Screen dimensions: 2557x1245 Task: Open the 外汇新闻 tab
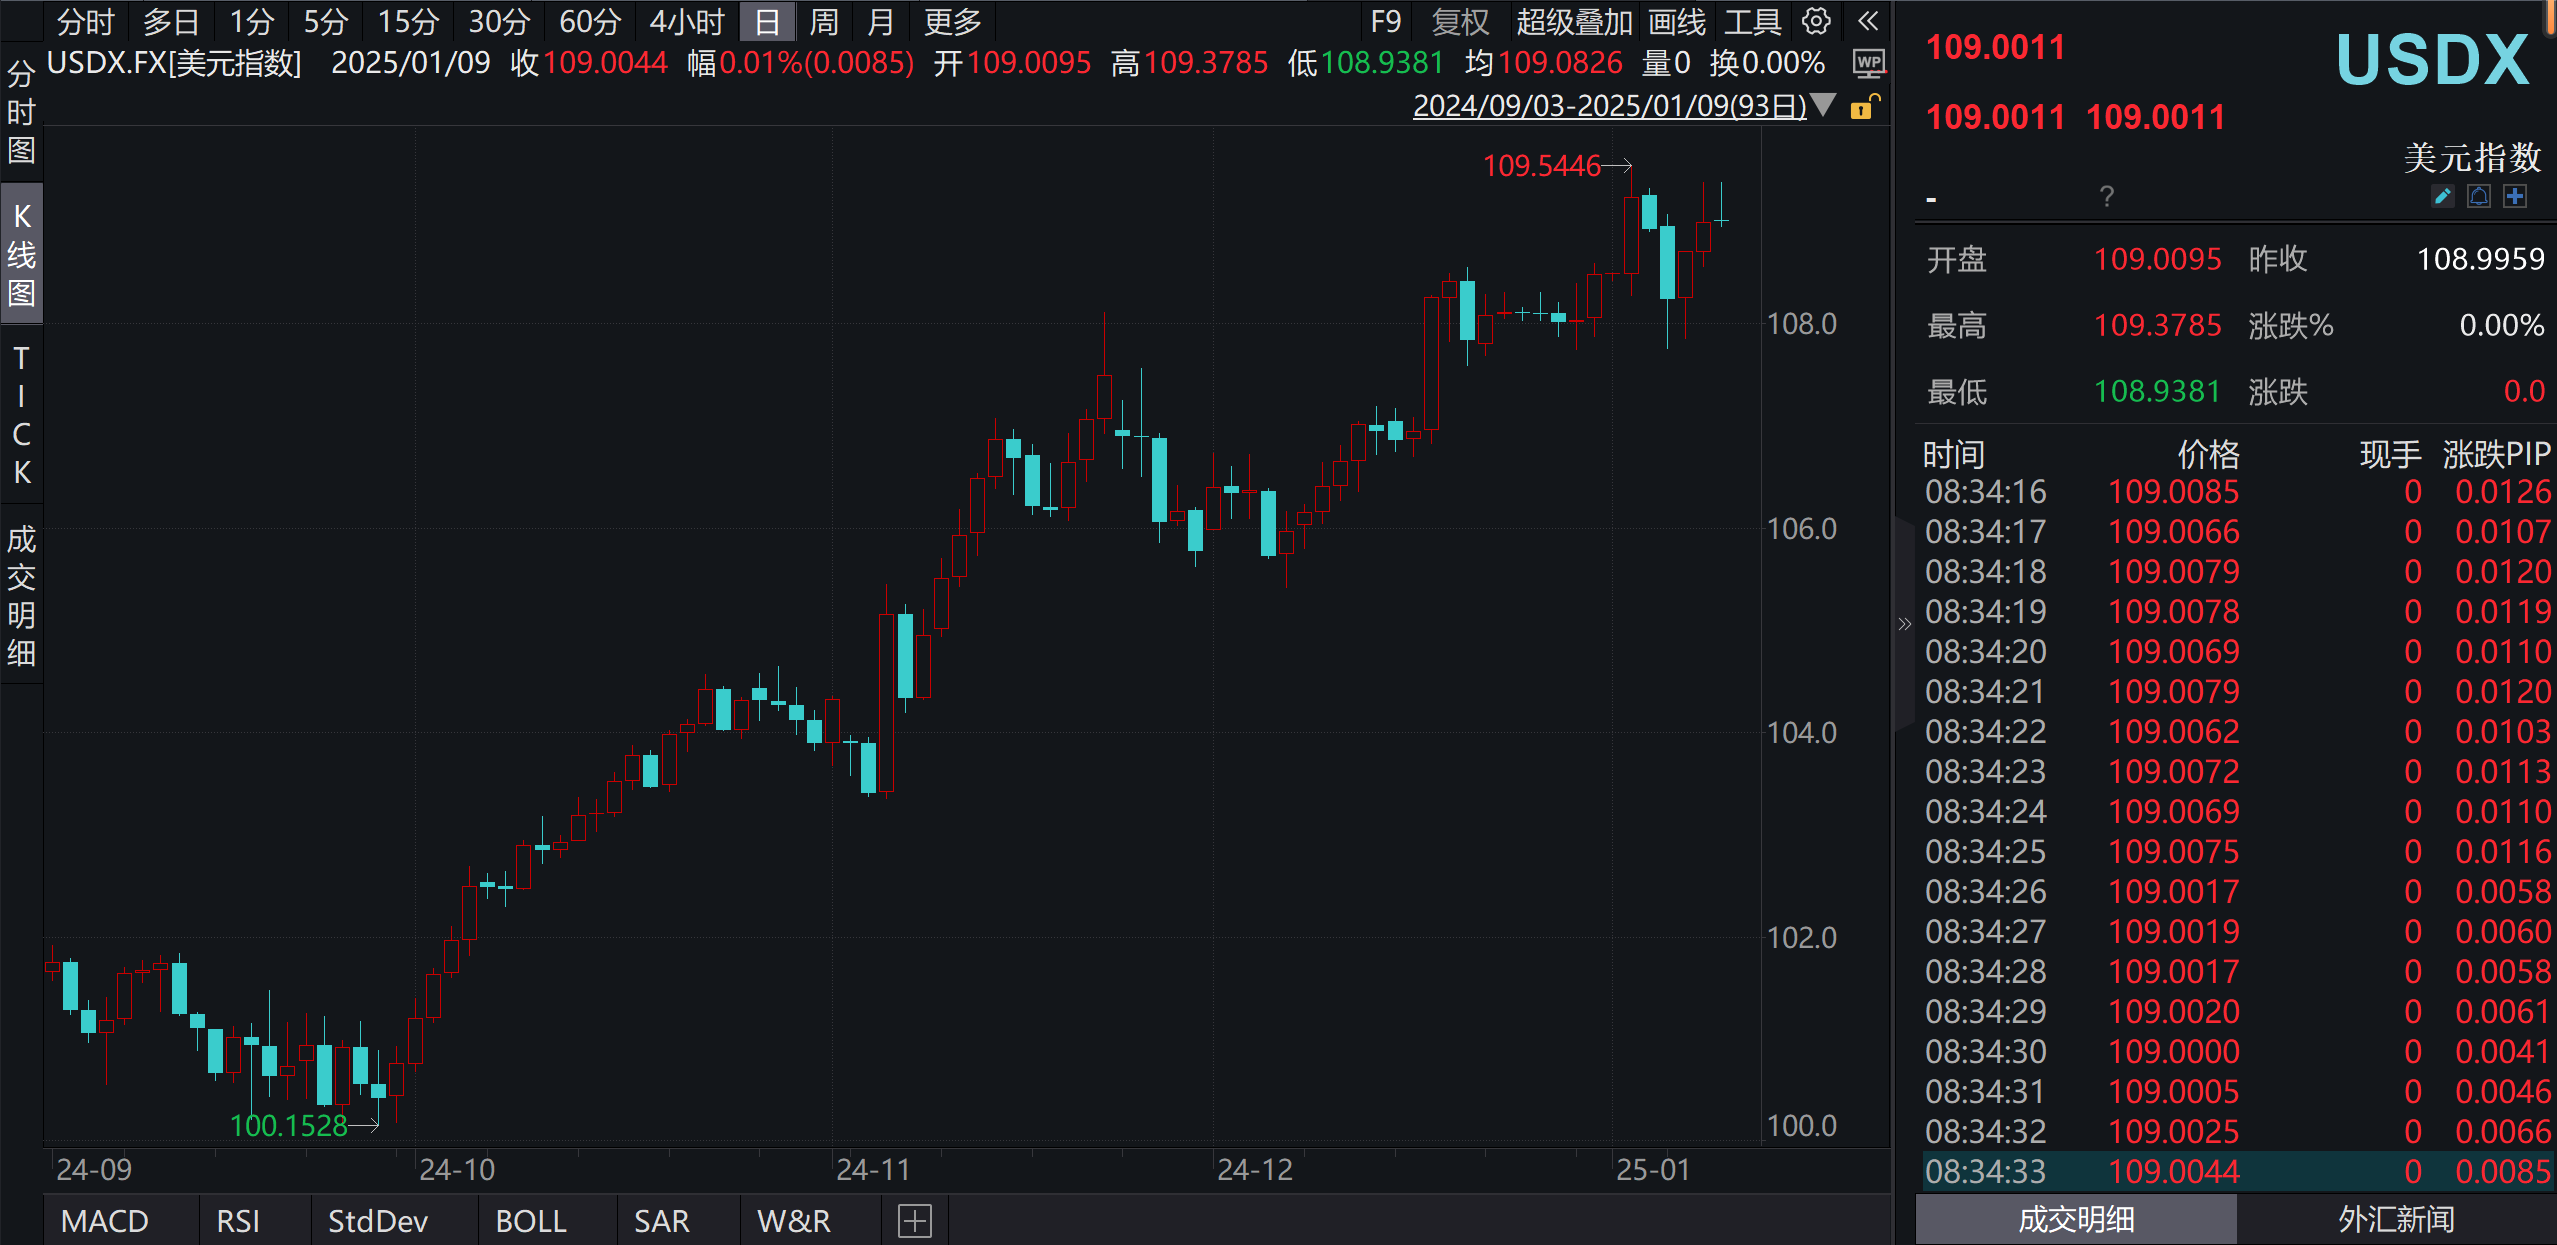(2396, 1219)
